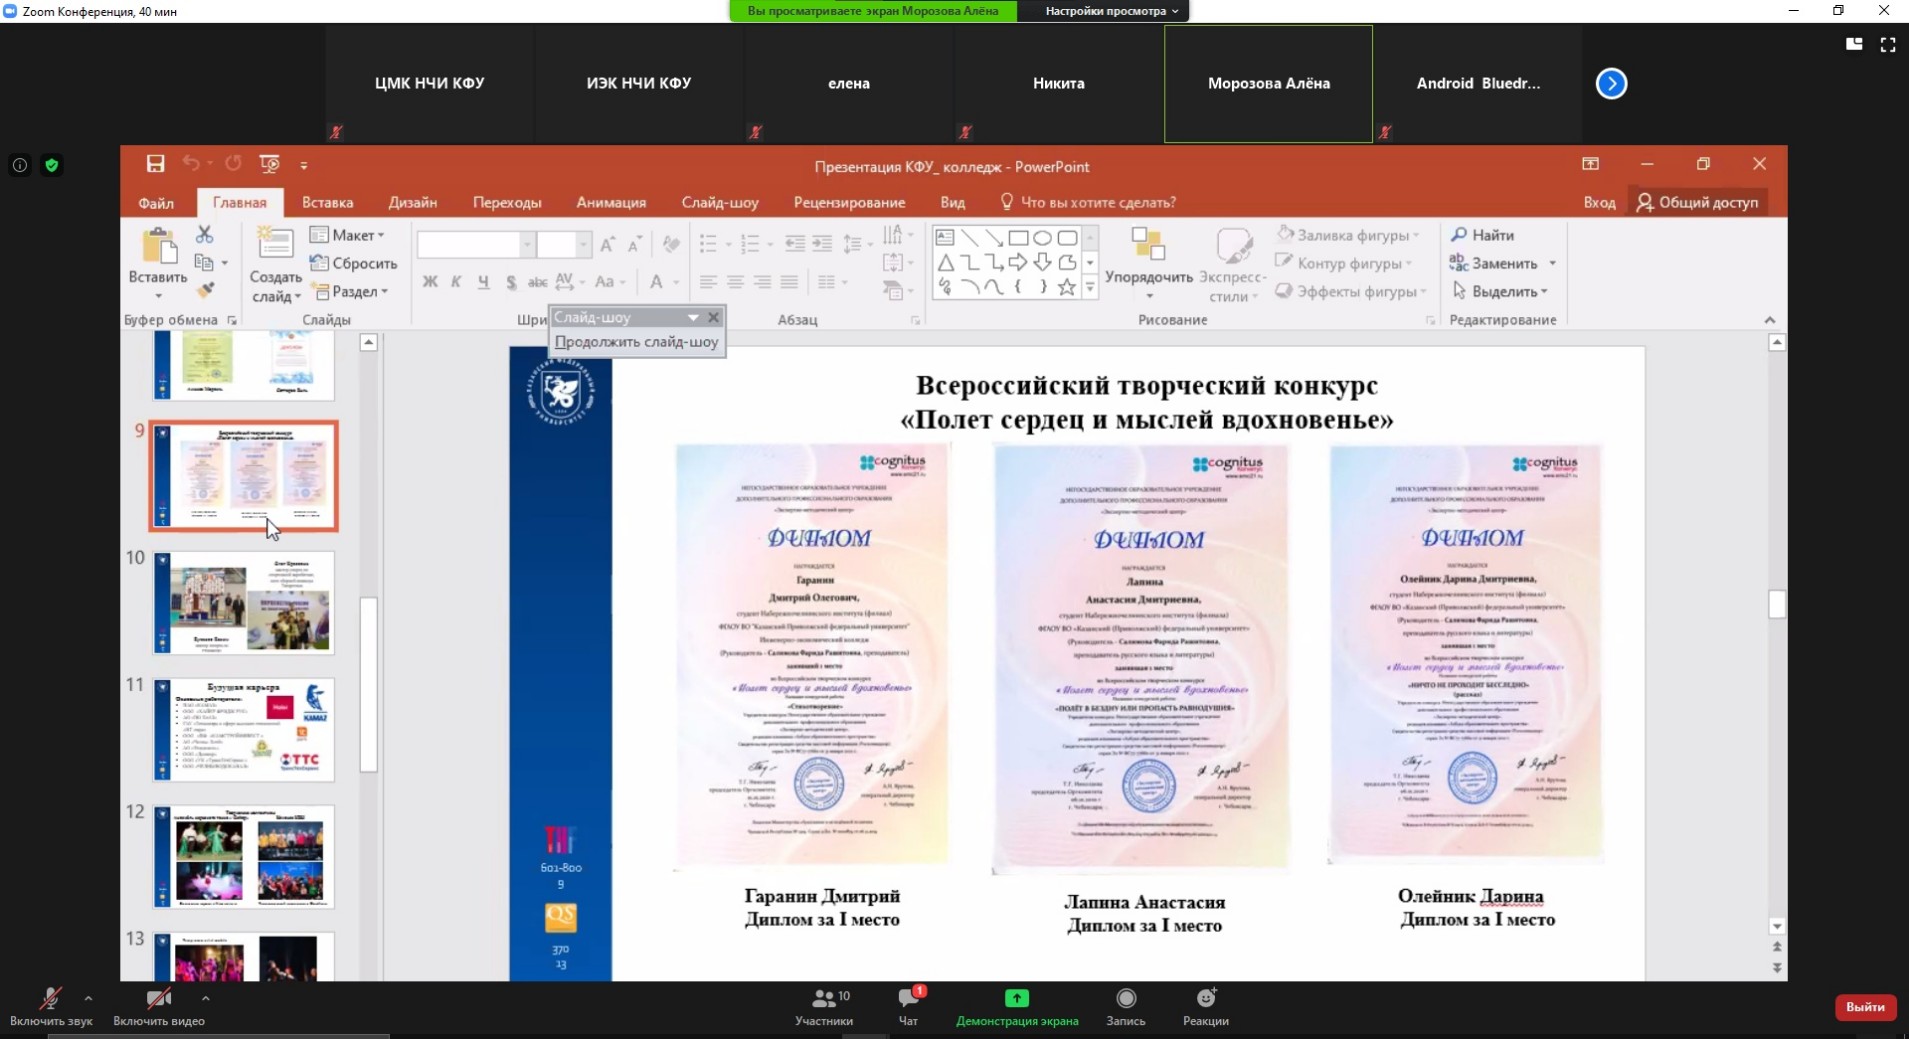
Task: Switch to the Вставка tab
Action: 328,202
